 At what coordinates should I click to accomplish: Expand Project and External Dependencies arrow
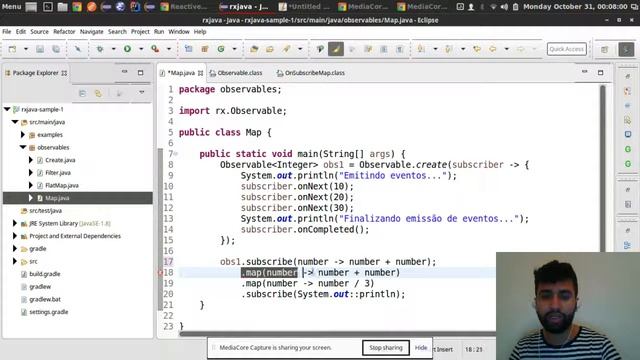pos(15,236)
